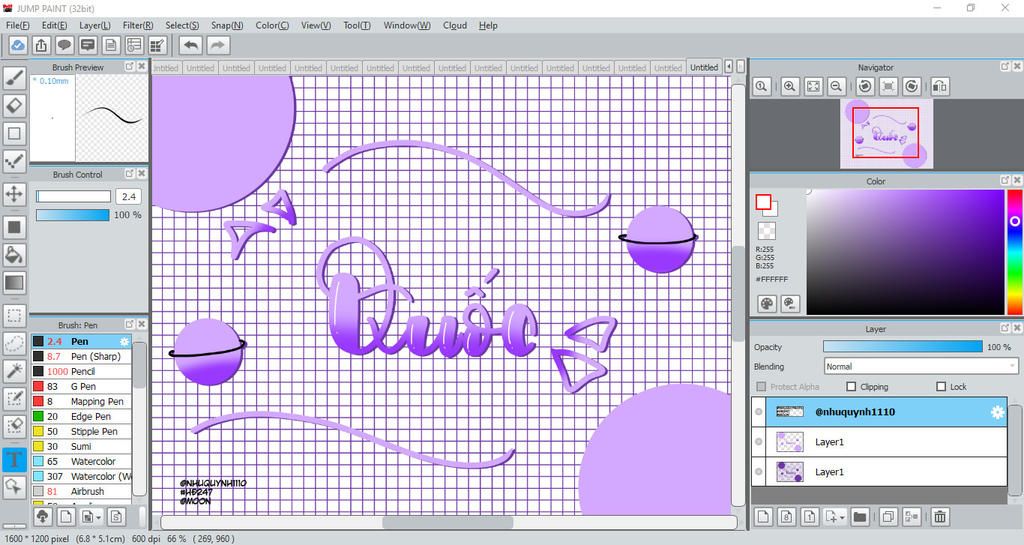Click the Redo arrow in toolbar
1024x545 pixels.
218,45
